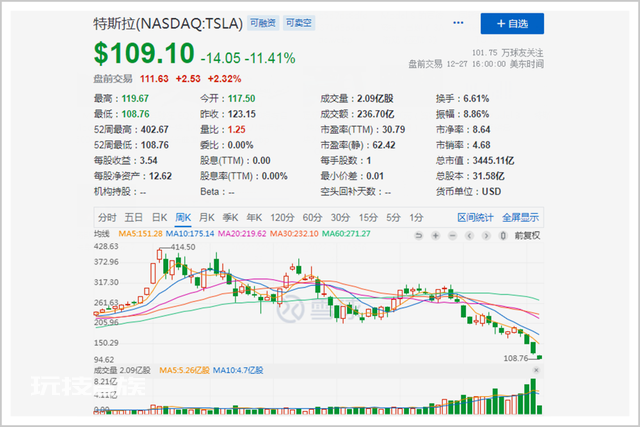Click the reset chart undo icon
Viewport: 640px width, 427px height.
418,236
